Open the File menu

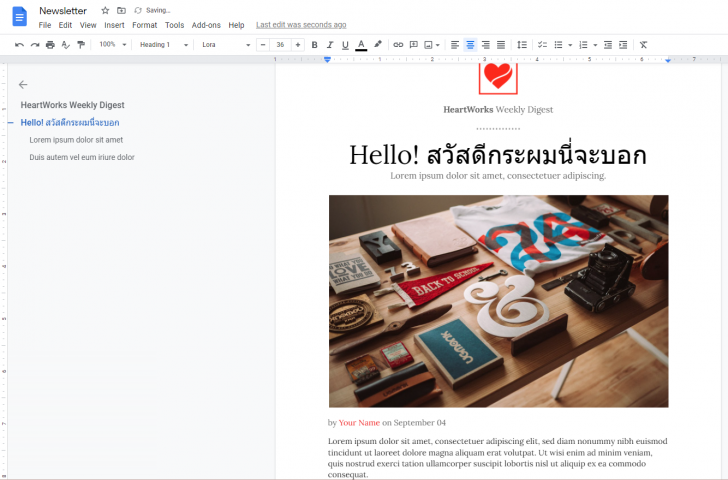(45, 25)
